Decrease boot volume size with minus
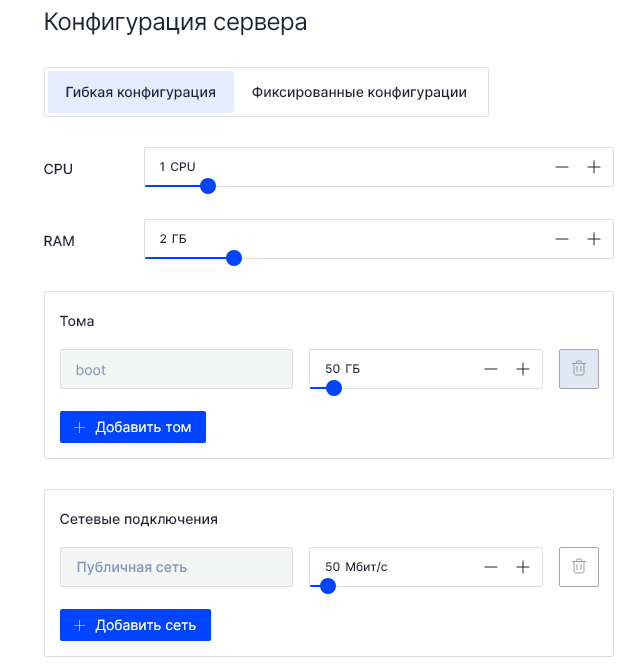 click(x=491, y=369)
